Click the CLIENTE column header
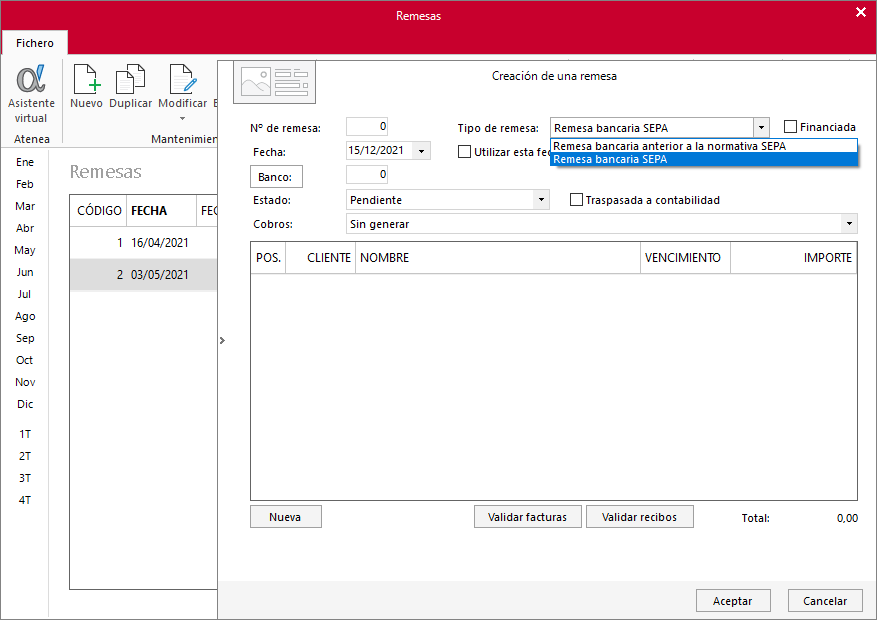Viewport: 877px width, 620px height. [x=320, y=258]
